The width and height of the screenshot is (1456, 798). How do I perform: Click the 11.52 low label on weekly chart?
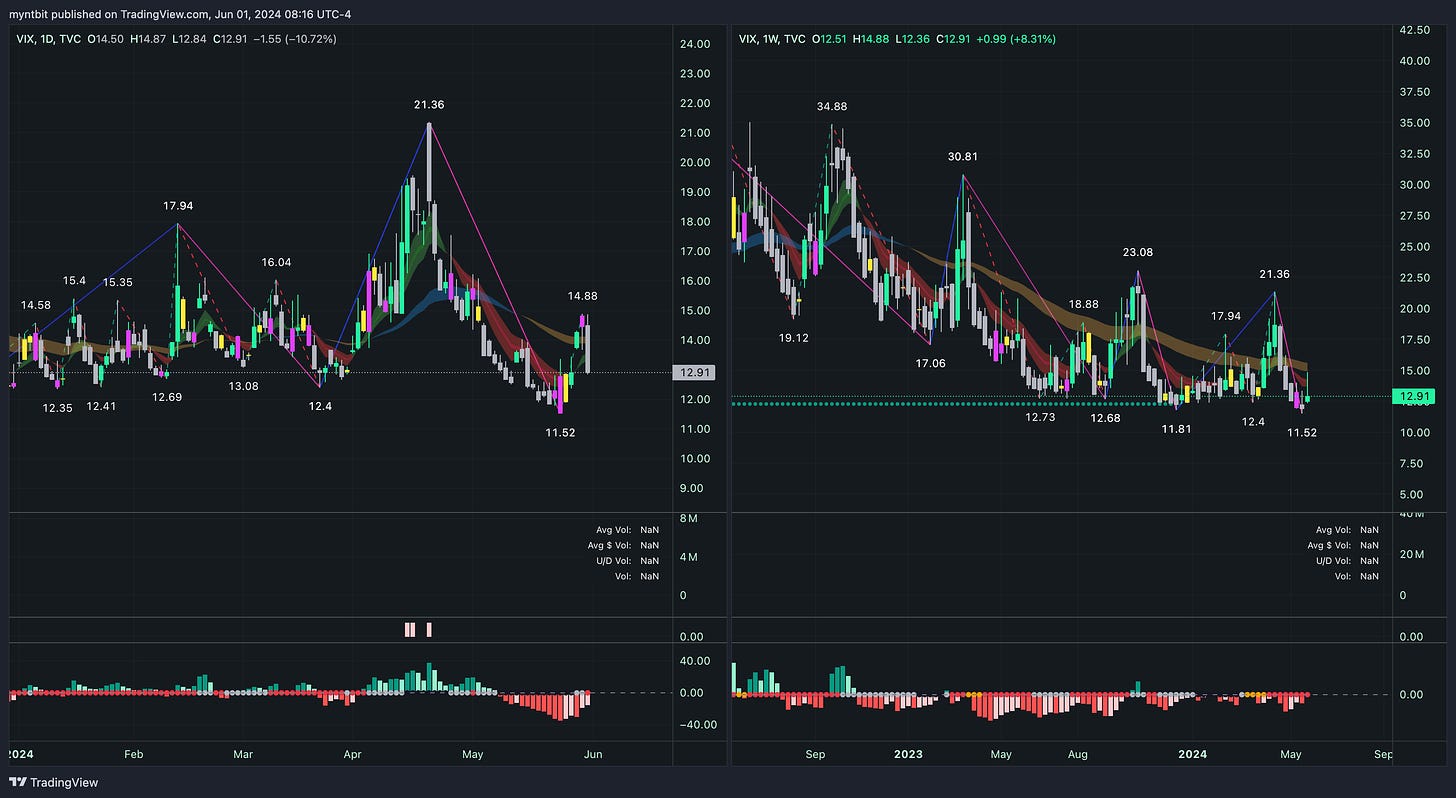click(x=1301, y=433)
